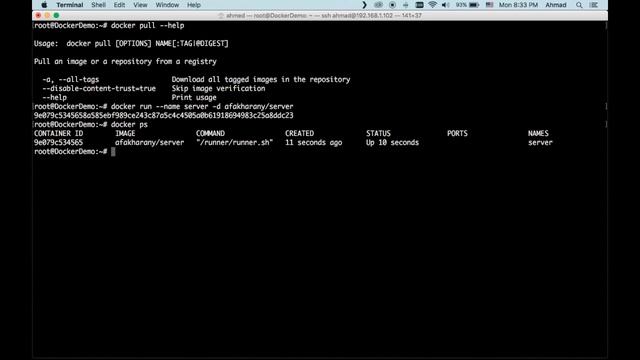Click '--disable-content-trust=true' option text
Screen dimensions: 640x360
tap(99, 88)
